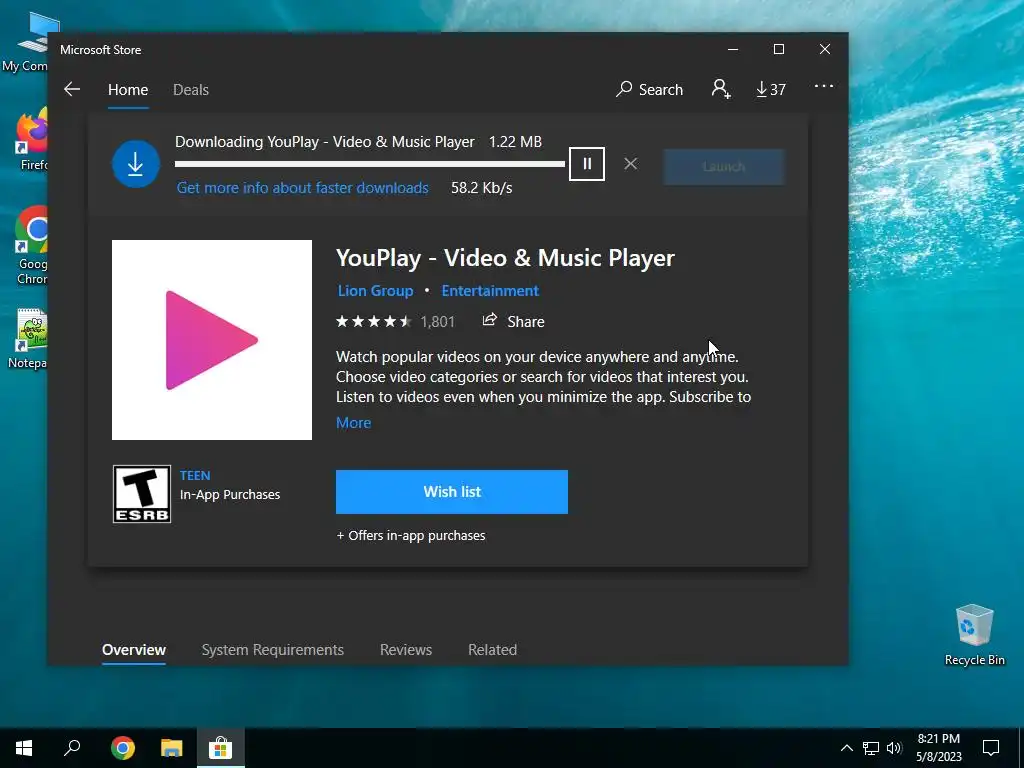Expand description with More link
The width and height of the screenshot is (1024, 768).
[353, 423]
